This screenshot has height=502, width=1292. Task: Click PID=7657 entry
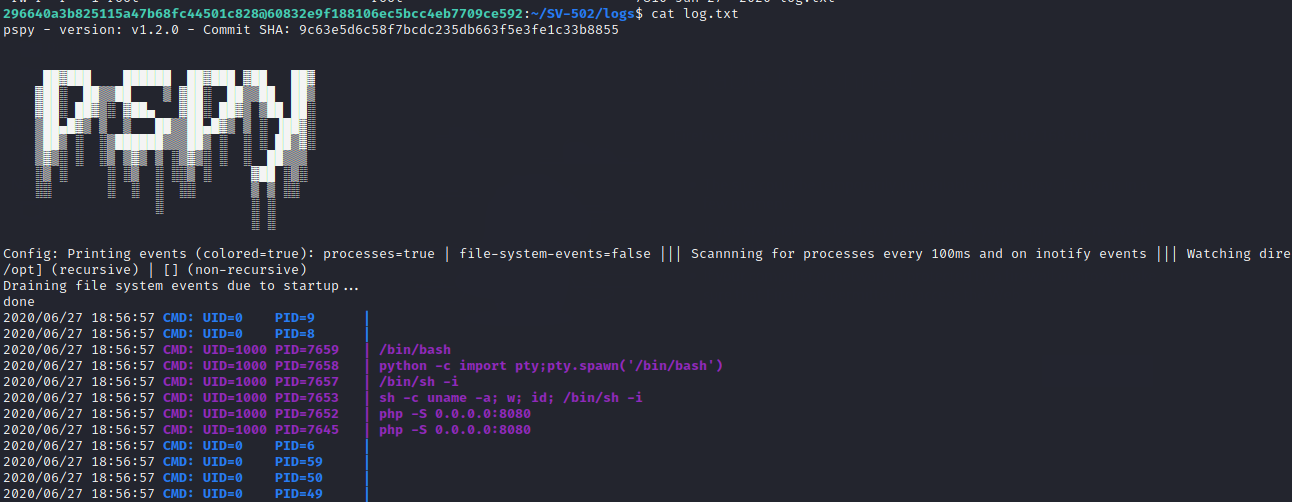(307, 382)
